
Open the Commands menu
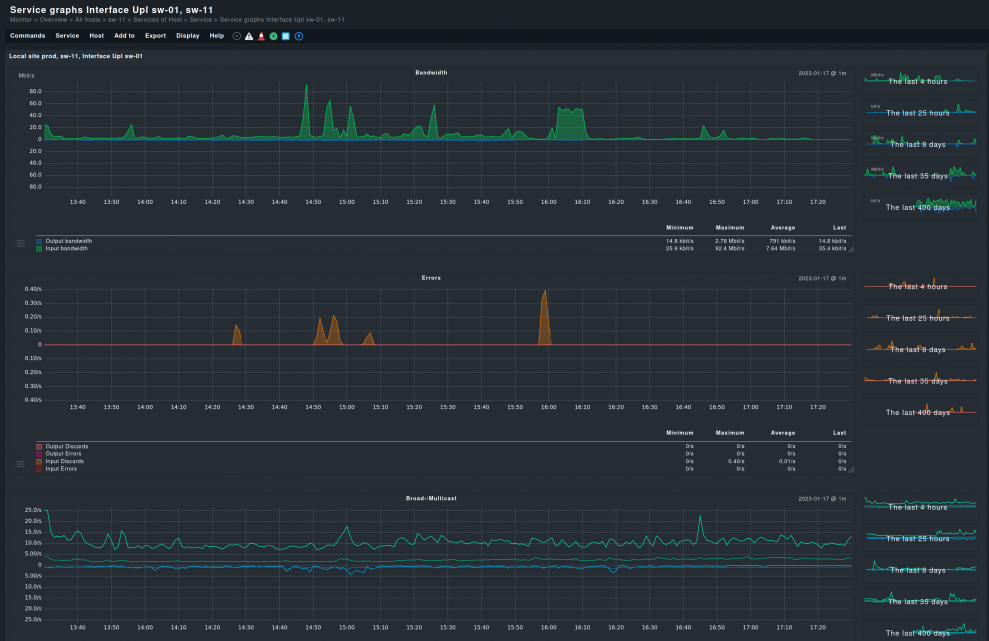27,36
